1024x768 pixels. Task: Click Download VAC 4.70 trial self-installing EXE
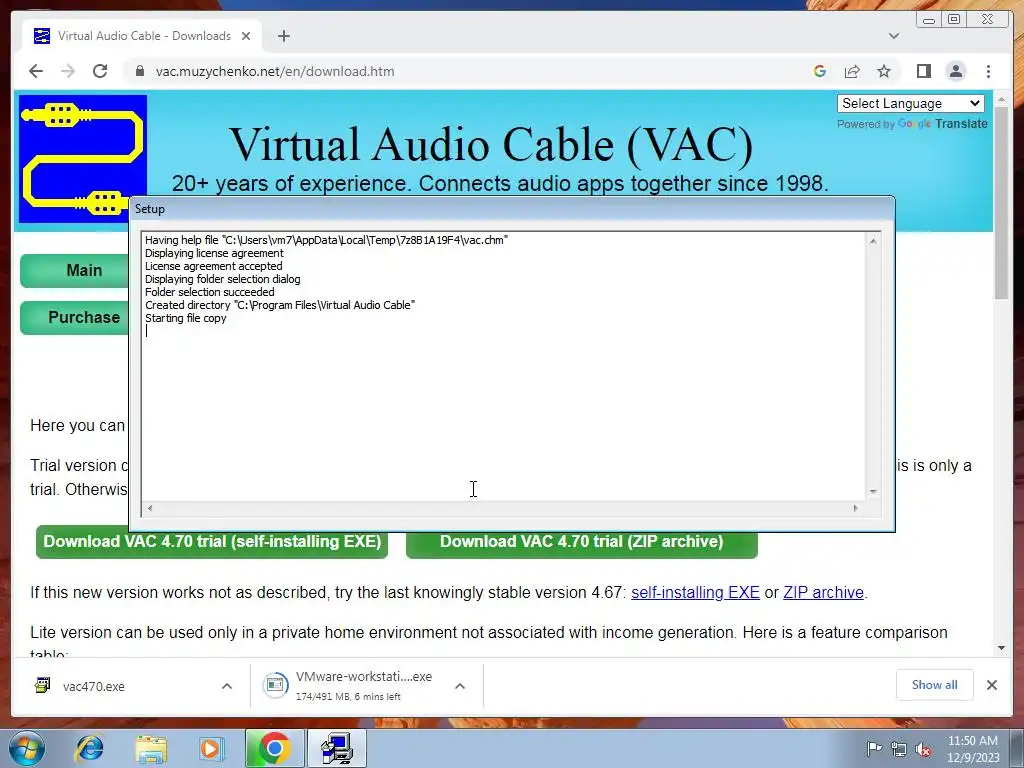tap(212, 542)
